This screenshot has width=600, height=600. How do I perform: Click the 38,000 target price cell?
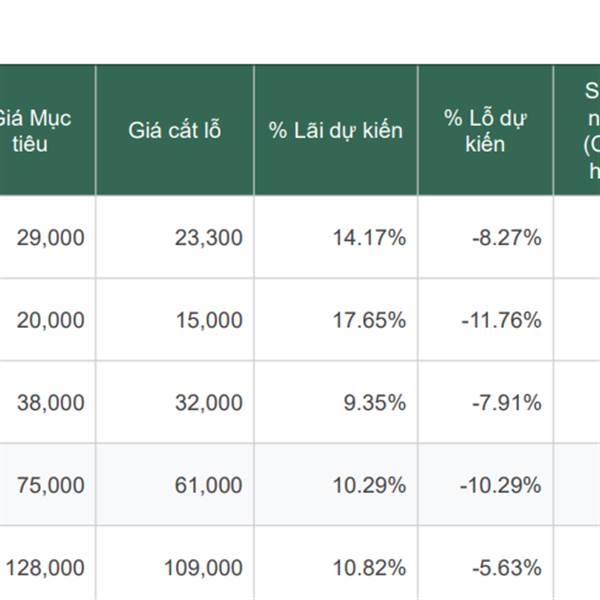coord(50,403)
